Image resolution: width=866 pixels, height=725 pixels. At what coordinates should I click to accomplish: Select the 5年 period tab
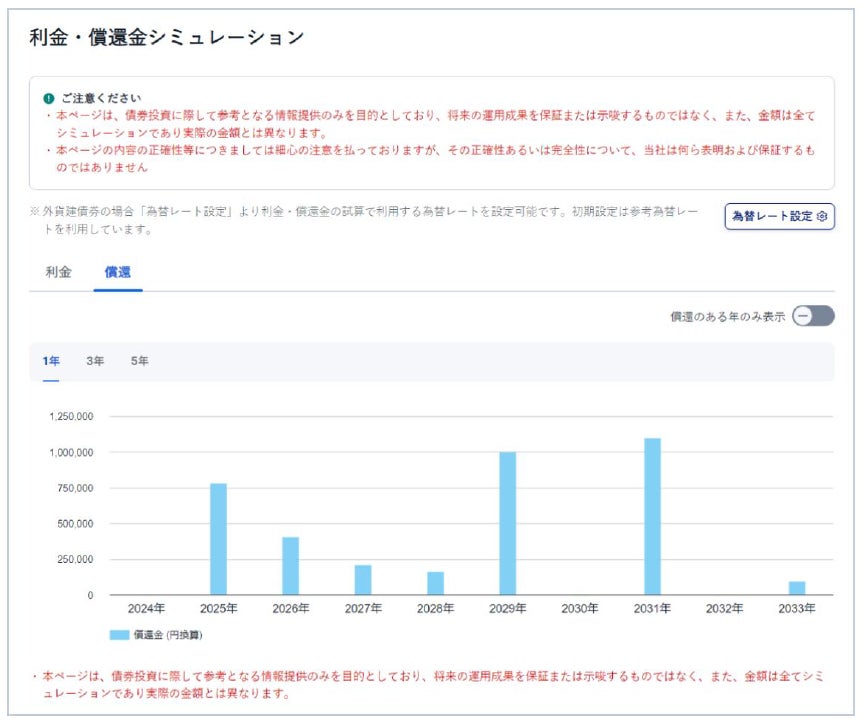coord(140,361)
